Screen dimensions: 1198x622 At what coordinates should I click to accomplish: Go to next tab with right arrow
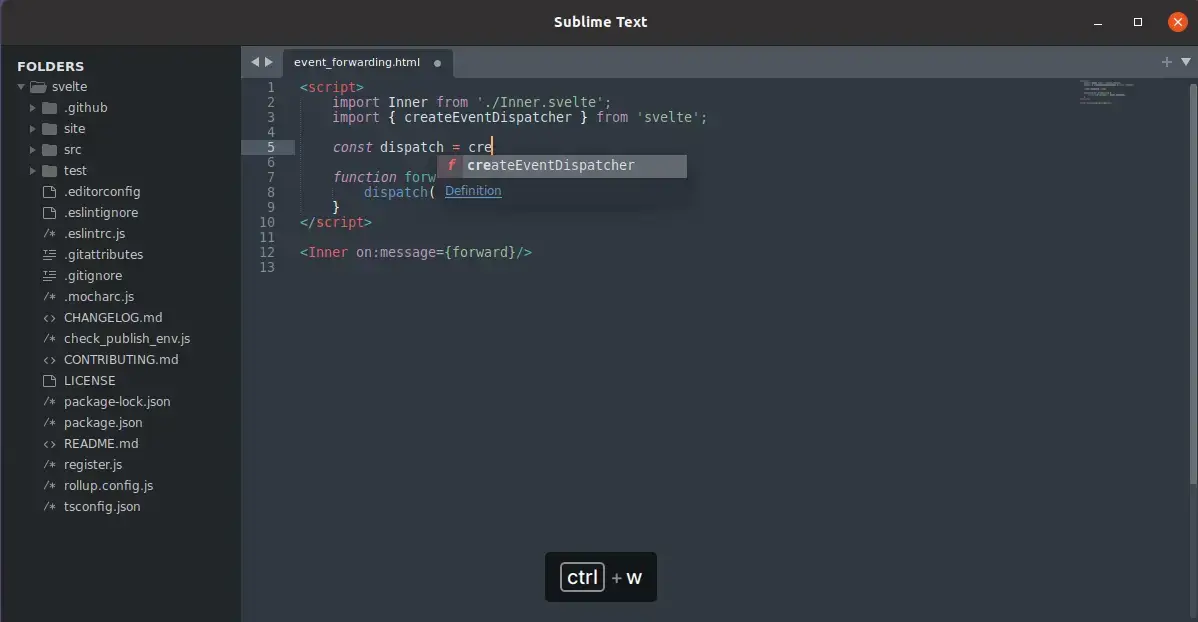[x=269, y=62]
